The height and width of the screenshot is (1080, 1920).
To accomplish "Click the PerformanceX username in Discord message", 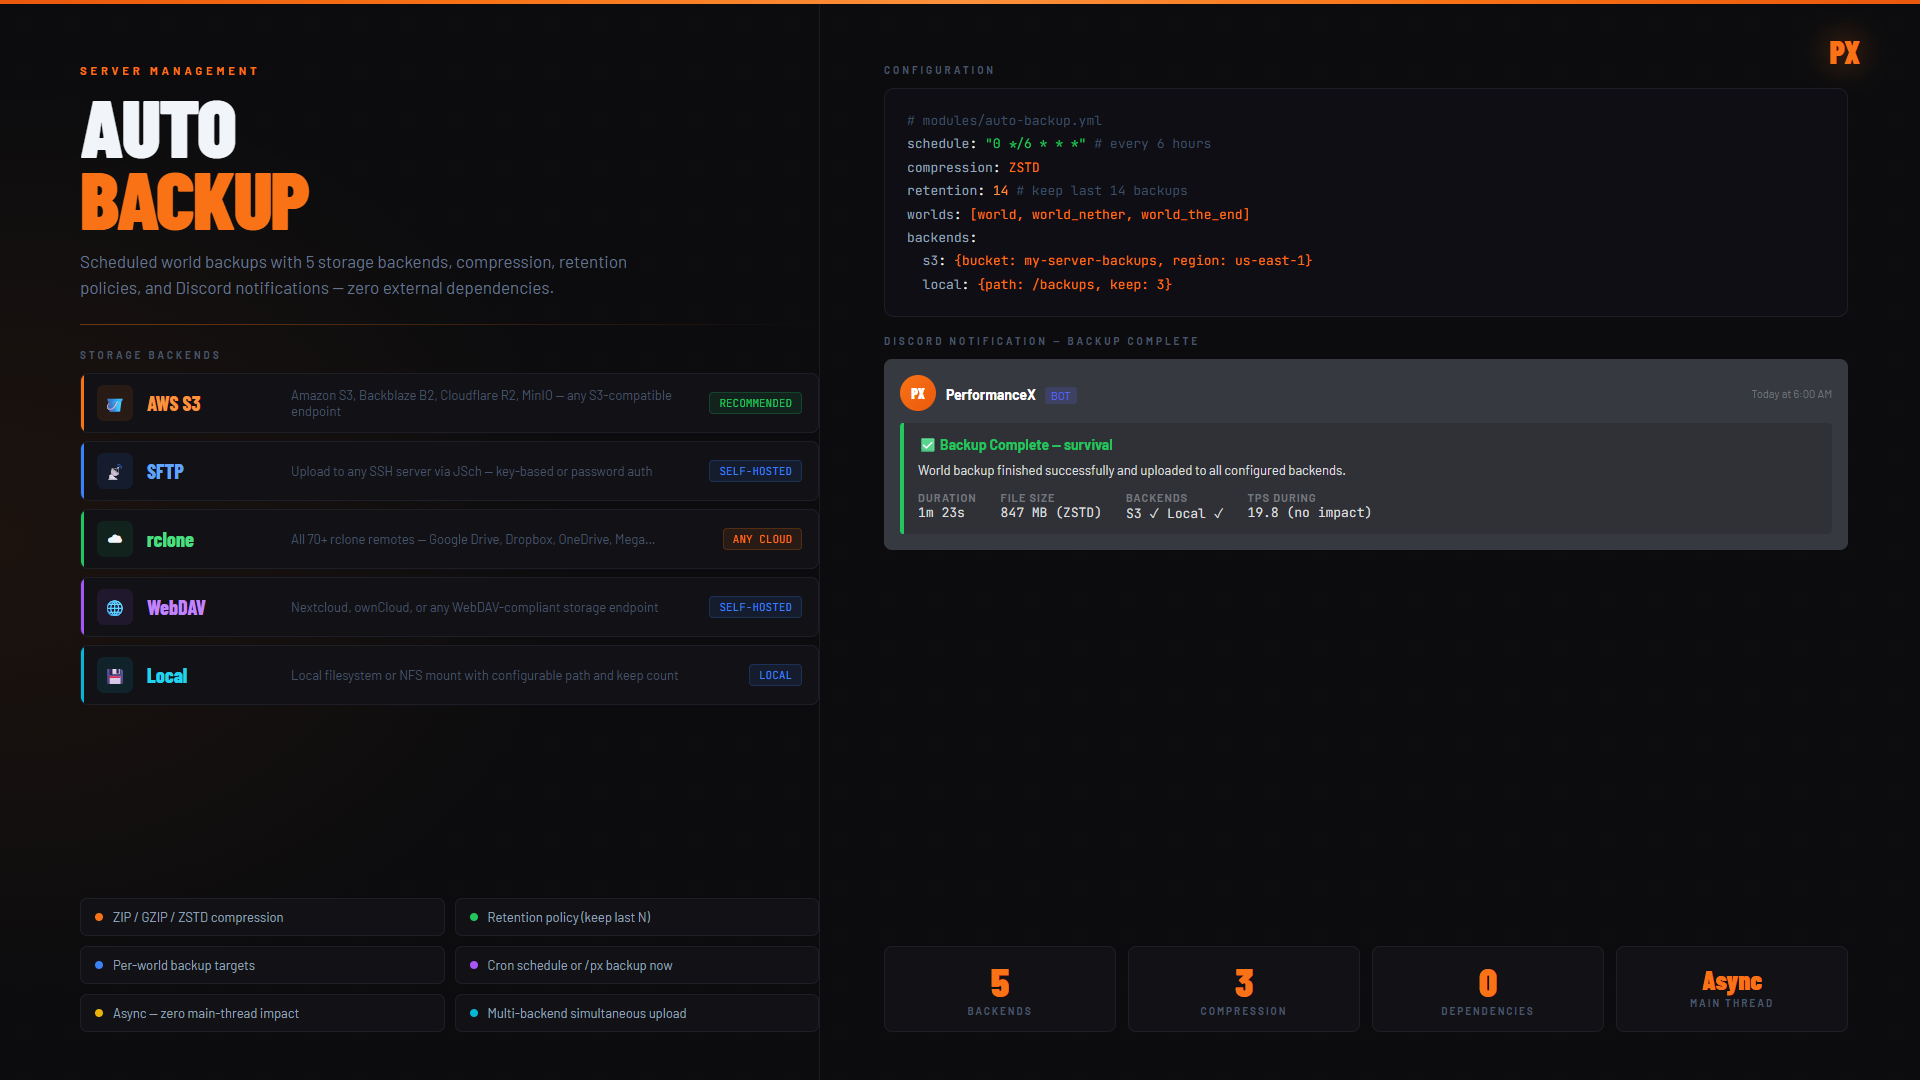I will [x=990, y=395].
